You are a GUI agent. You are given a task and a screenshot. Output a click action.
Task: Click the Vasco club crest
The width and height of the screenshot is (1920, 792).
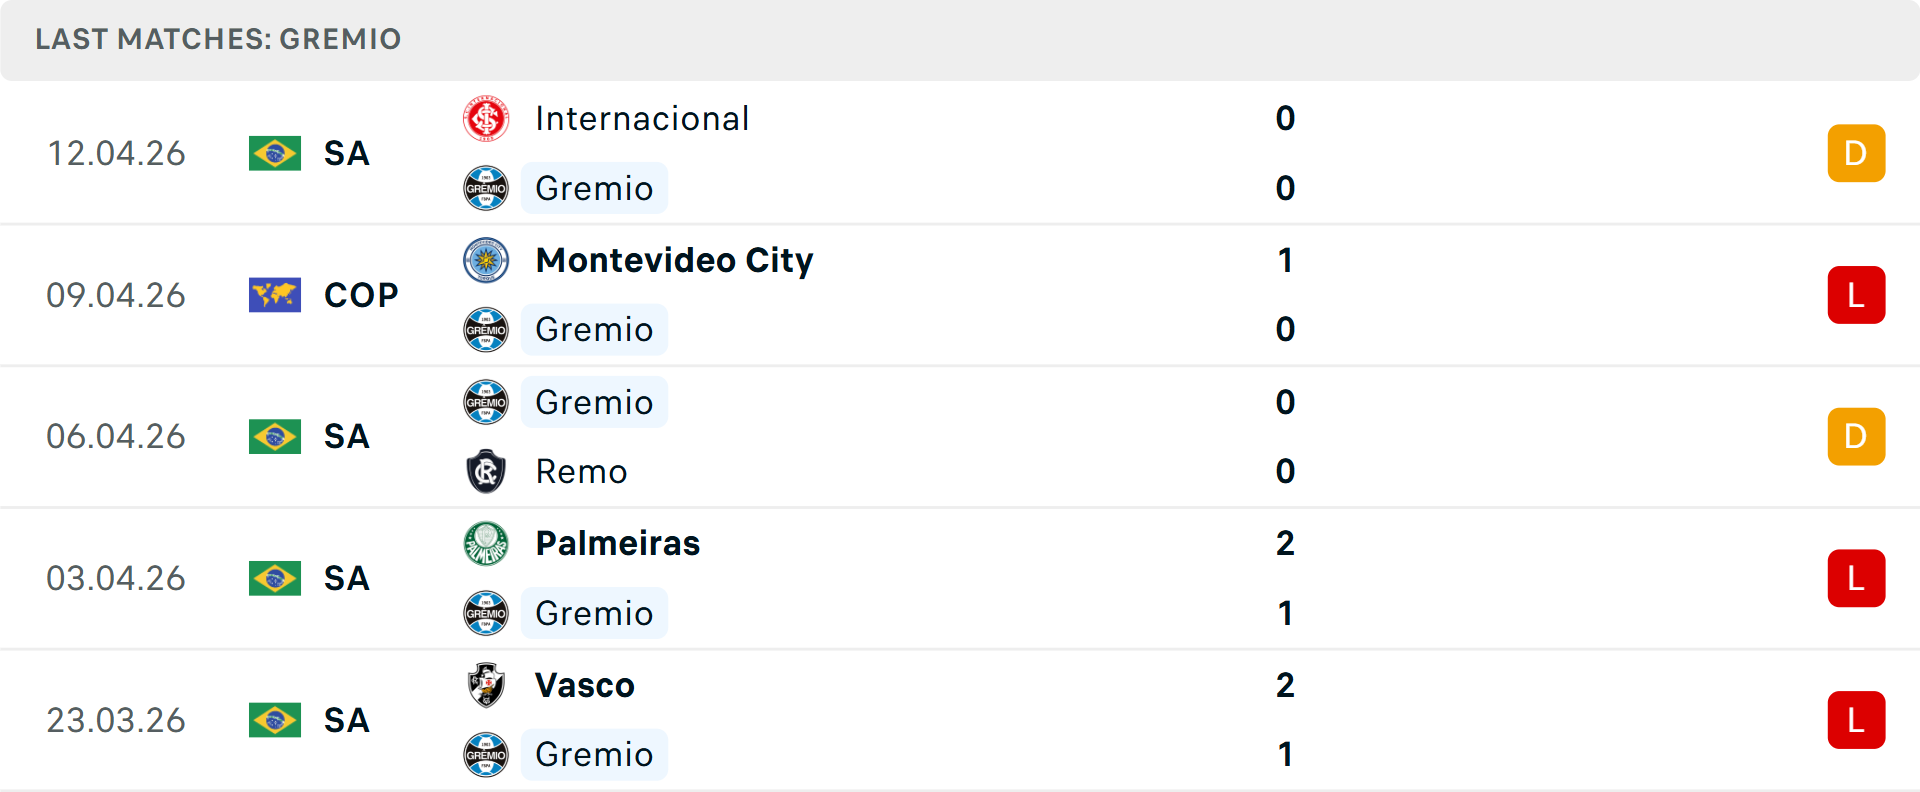[486, 685]
